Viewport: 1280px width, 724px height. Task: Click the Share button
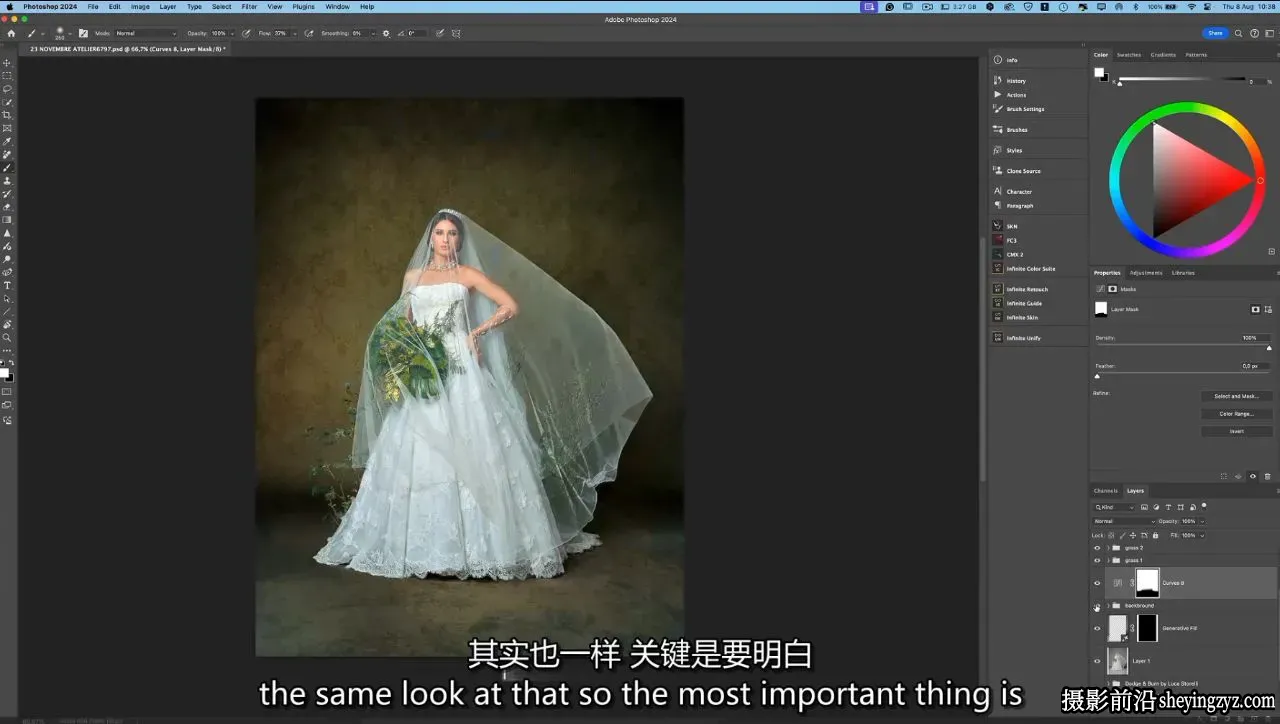coord(1215,33)
